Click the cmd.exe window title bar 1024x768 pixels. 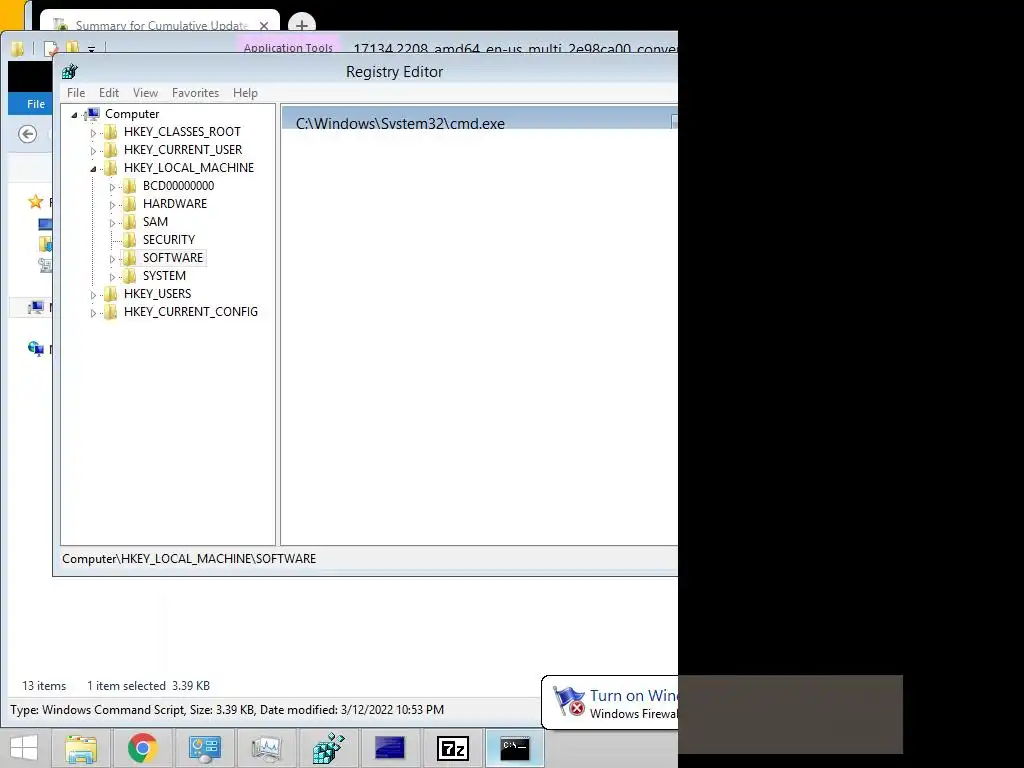coord(479,118)
